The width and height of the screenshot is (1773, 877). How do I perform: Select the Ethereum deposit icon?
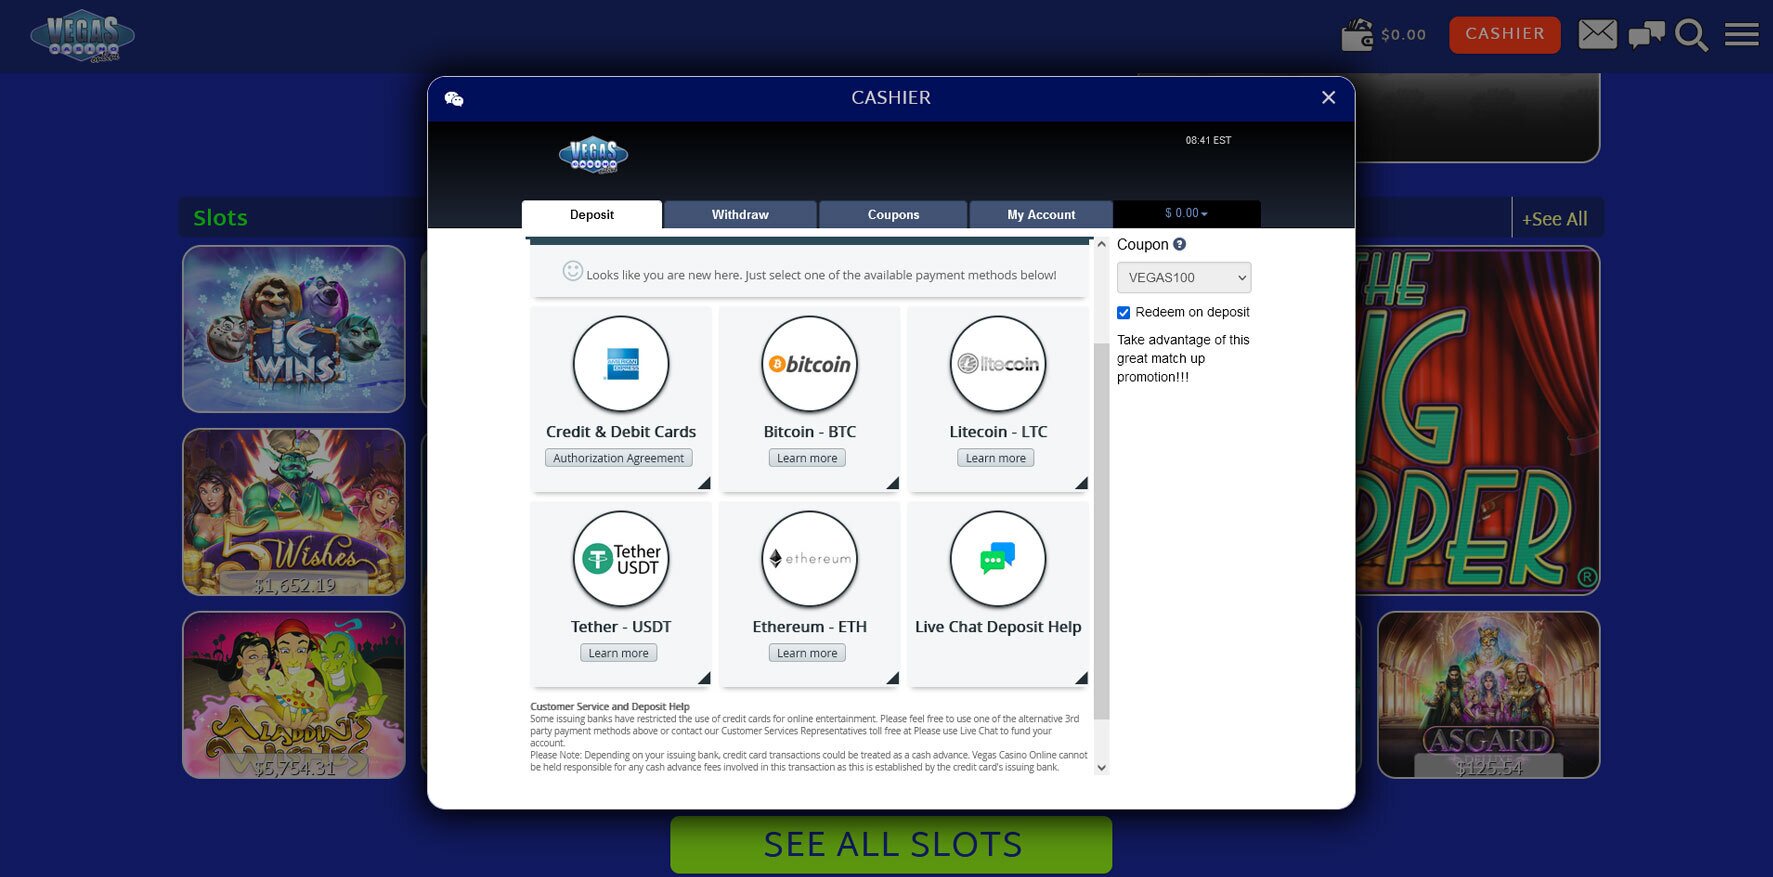point(810,559)
